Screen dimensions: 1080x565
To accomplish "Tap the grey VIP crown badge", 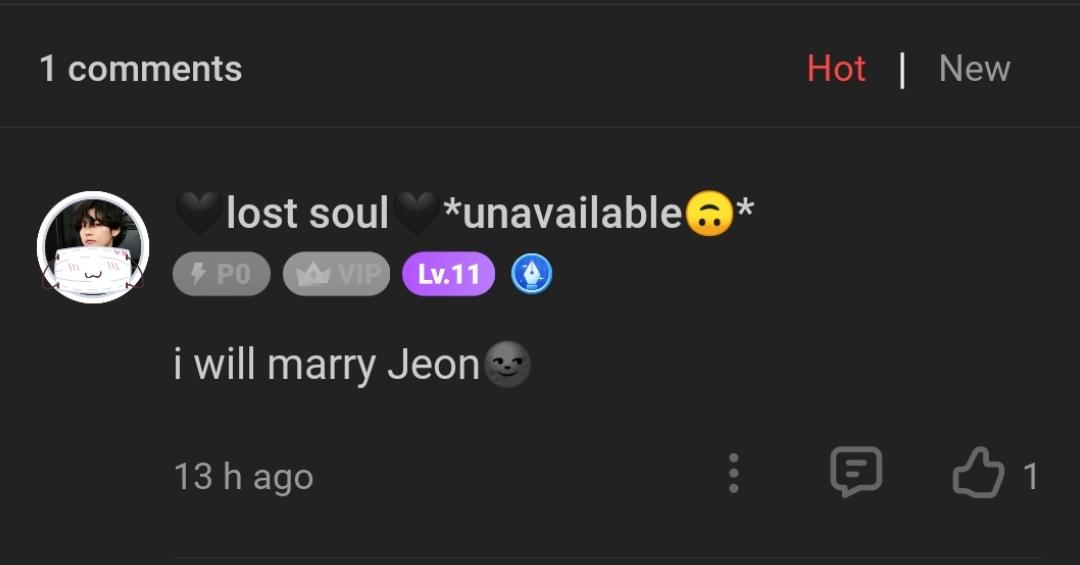I will [x=336, y=274].
